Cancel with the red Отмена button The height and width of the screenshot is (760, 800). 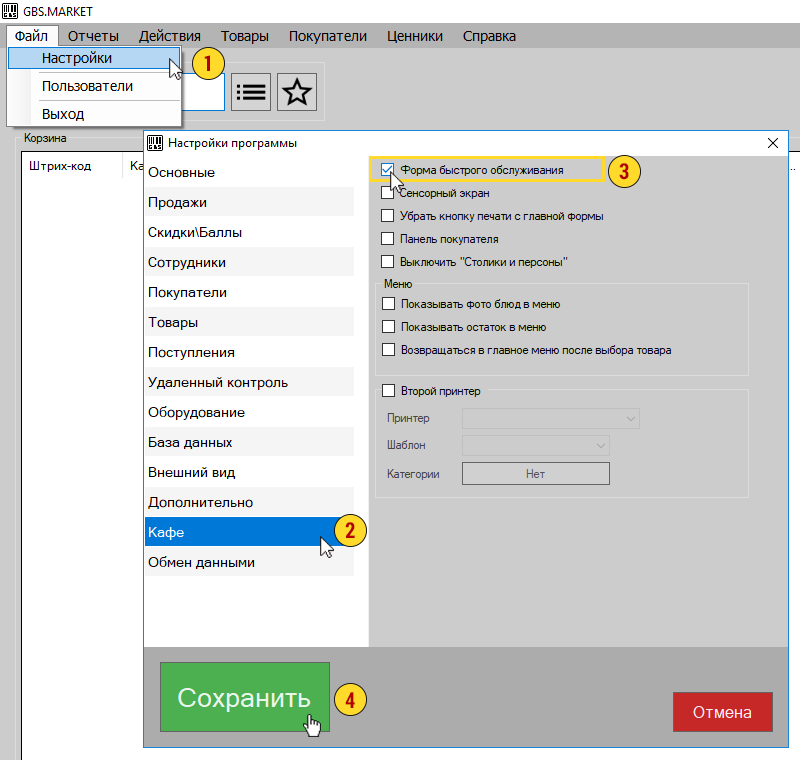[x=722, y=712]
